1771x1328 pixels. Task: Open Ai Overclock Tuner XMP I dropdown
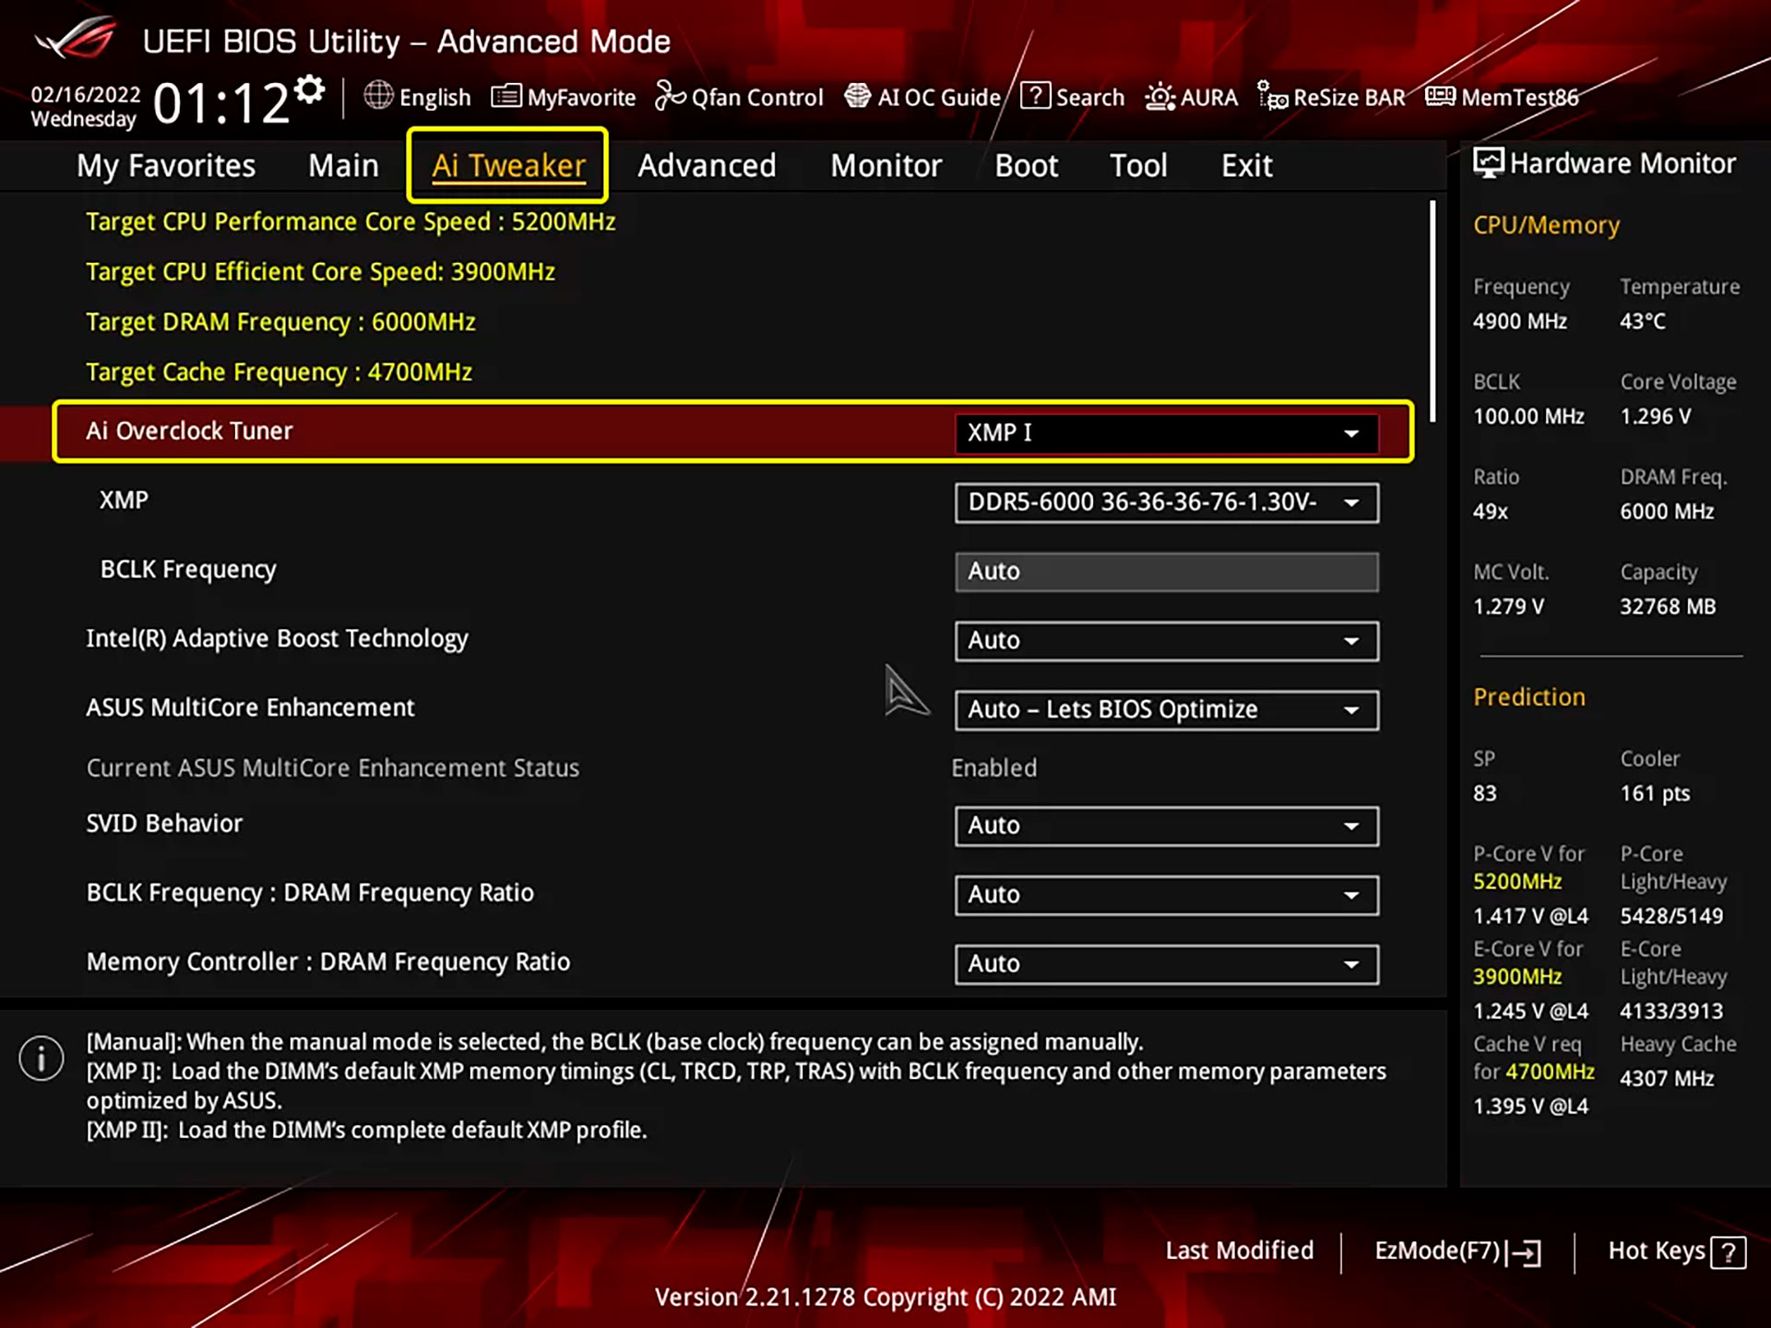[1166, 433]
